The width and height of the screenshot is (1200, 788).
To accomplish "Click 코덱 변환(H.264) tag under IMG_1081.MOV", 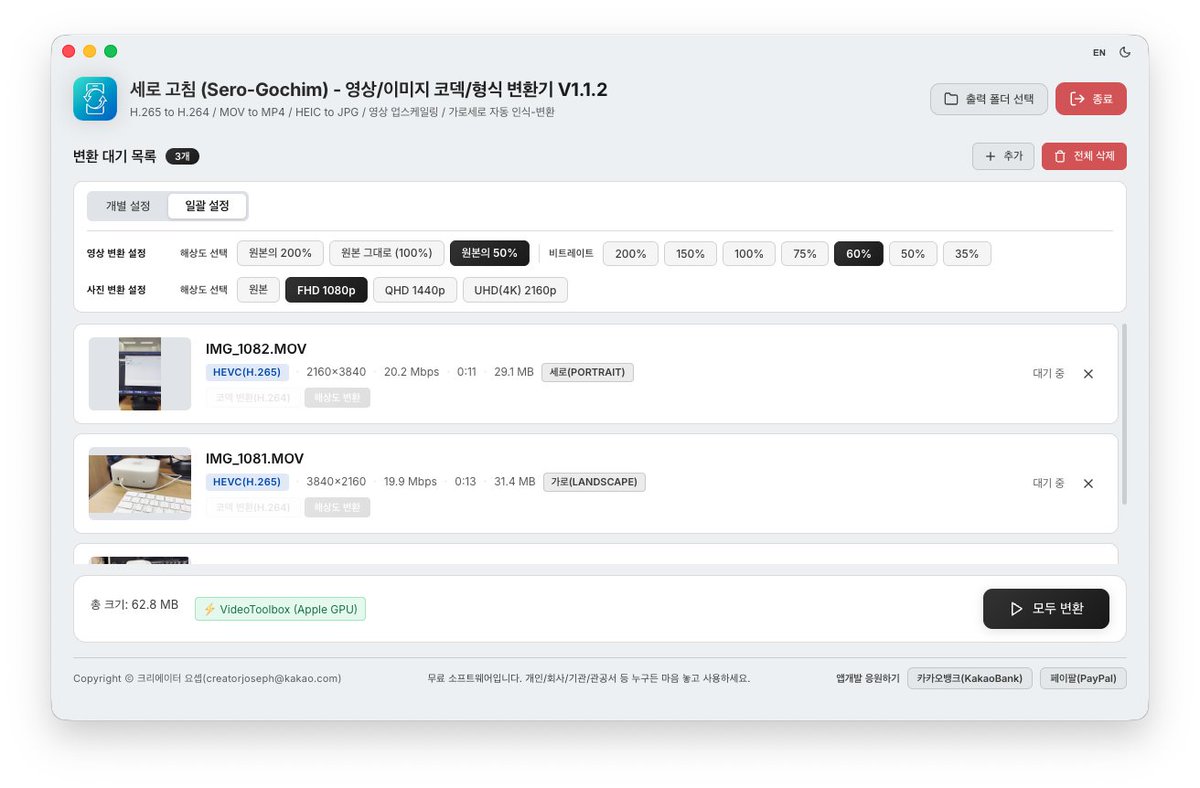I will (252, 507).
